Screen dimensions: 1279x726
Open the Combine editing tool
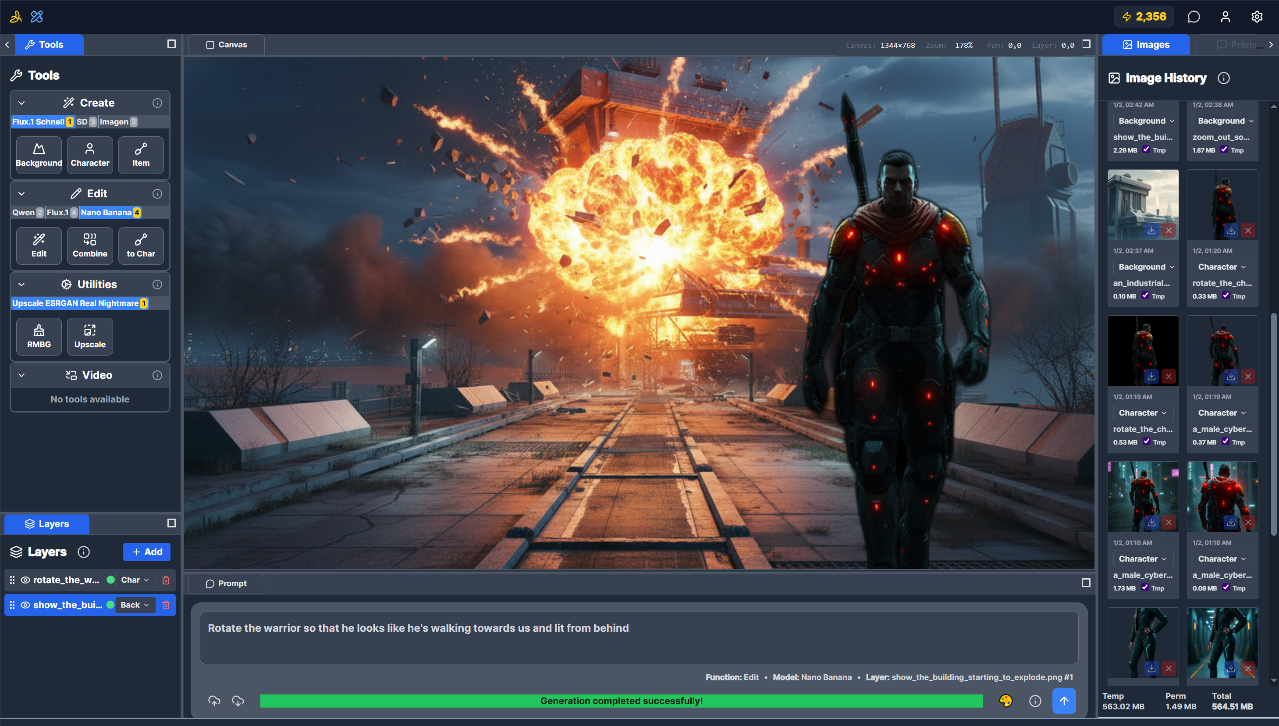[x=89, y=245]
